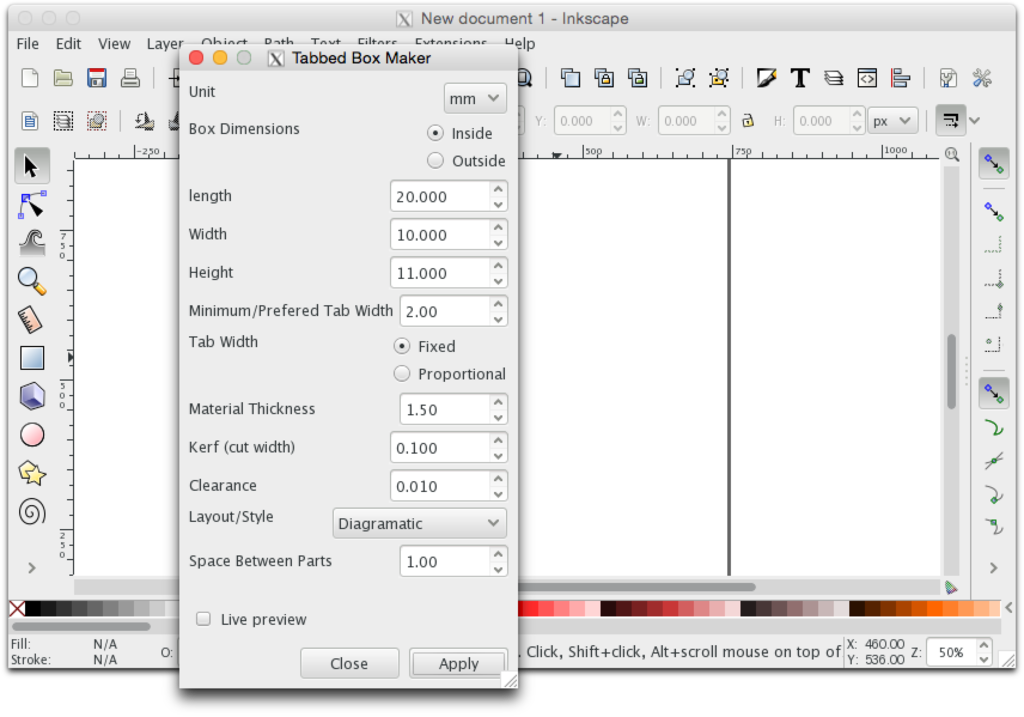Screen dimensions: 1024x717
Task: Choose the Outside box dimensions radio button
Action: [436, 161]
